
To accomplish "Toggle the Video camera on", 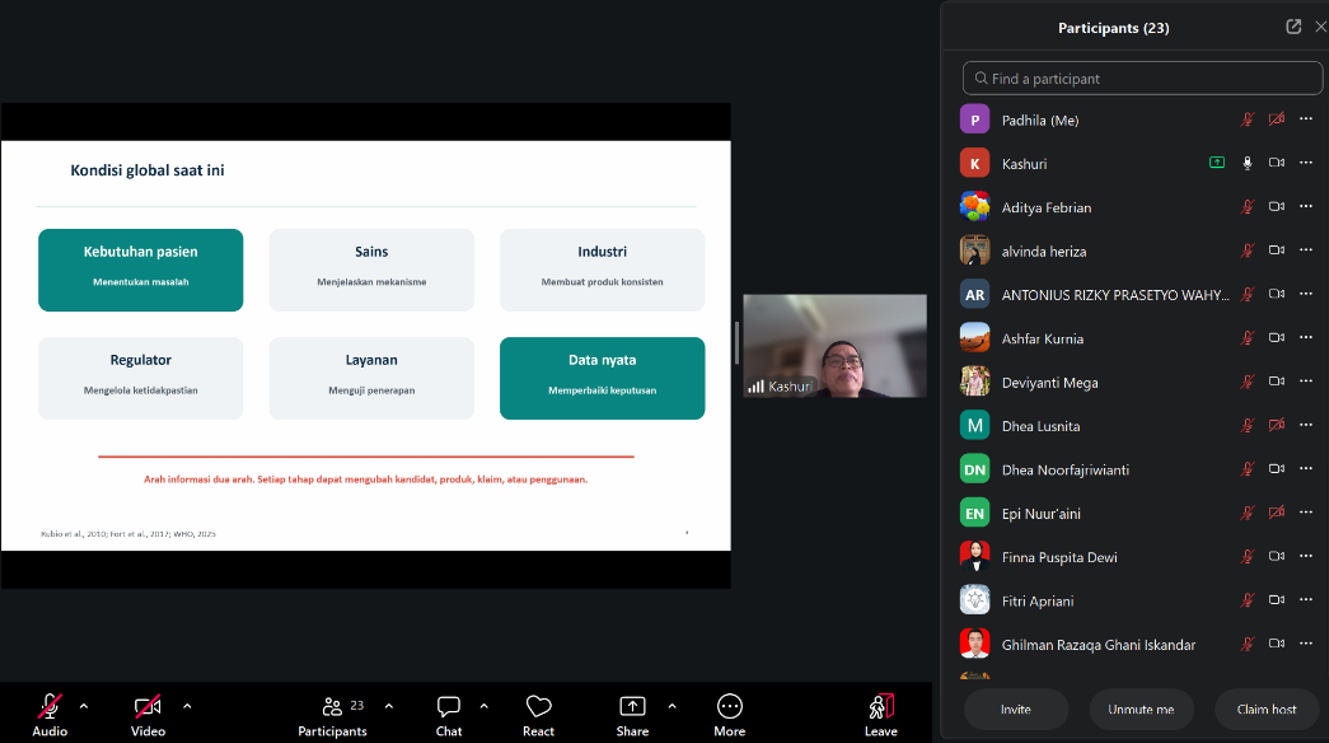I will (x=148, y=707).
